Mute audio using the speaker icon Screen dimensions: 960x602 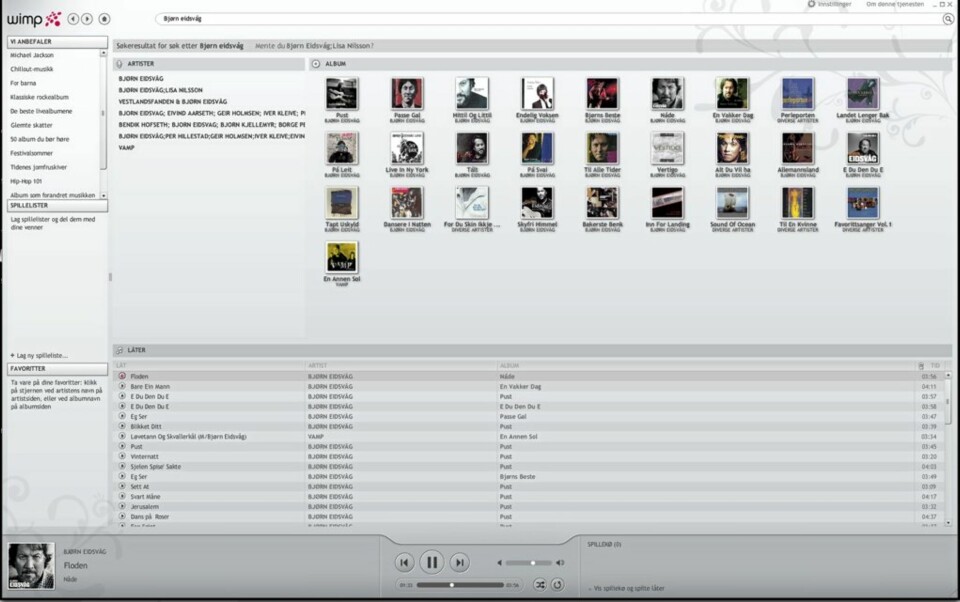point(499,563)
